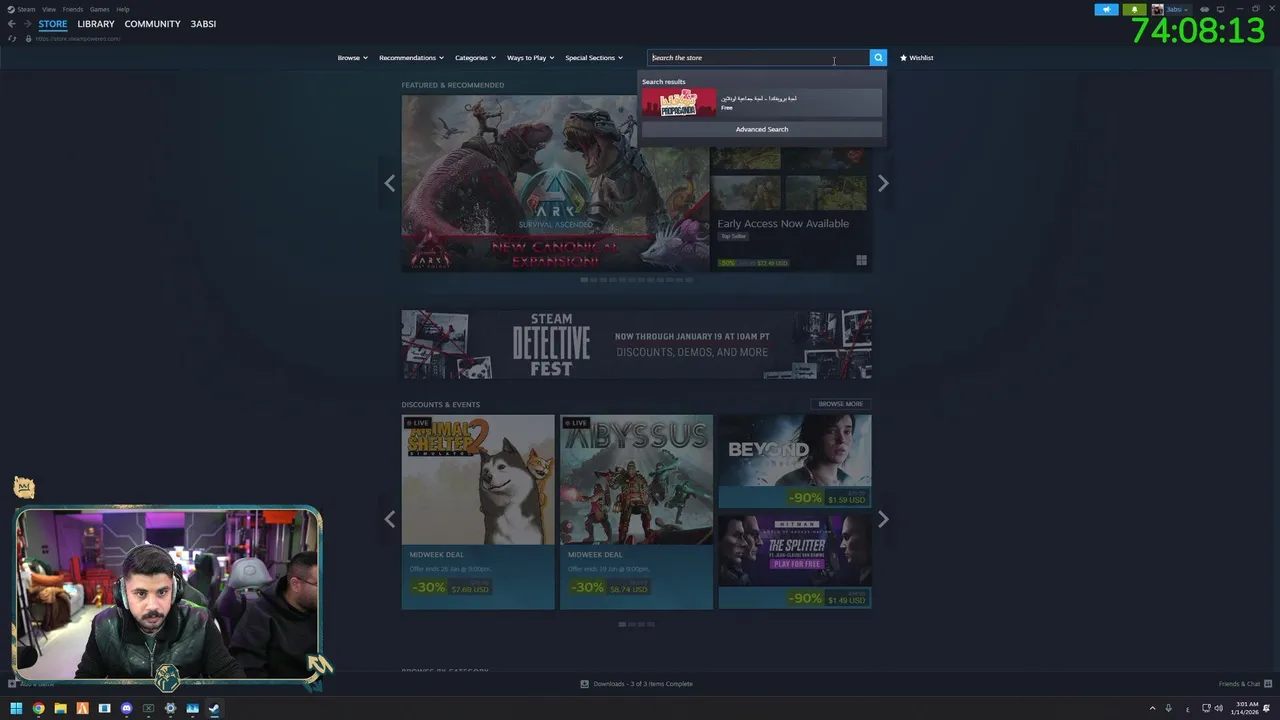Open the green notifications bell

pos(1134,9)
